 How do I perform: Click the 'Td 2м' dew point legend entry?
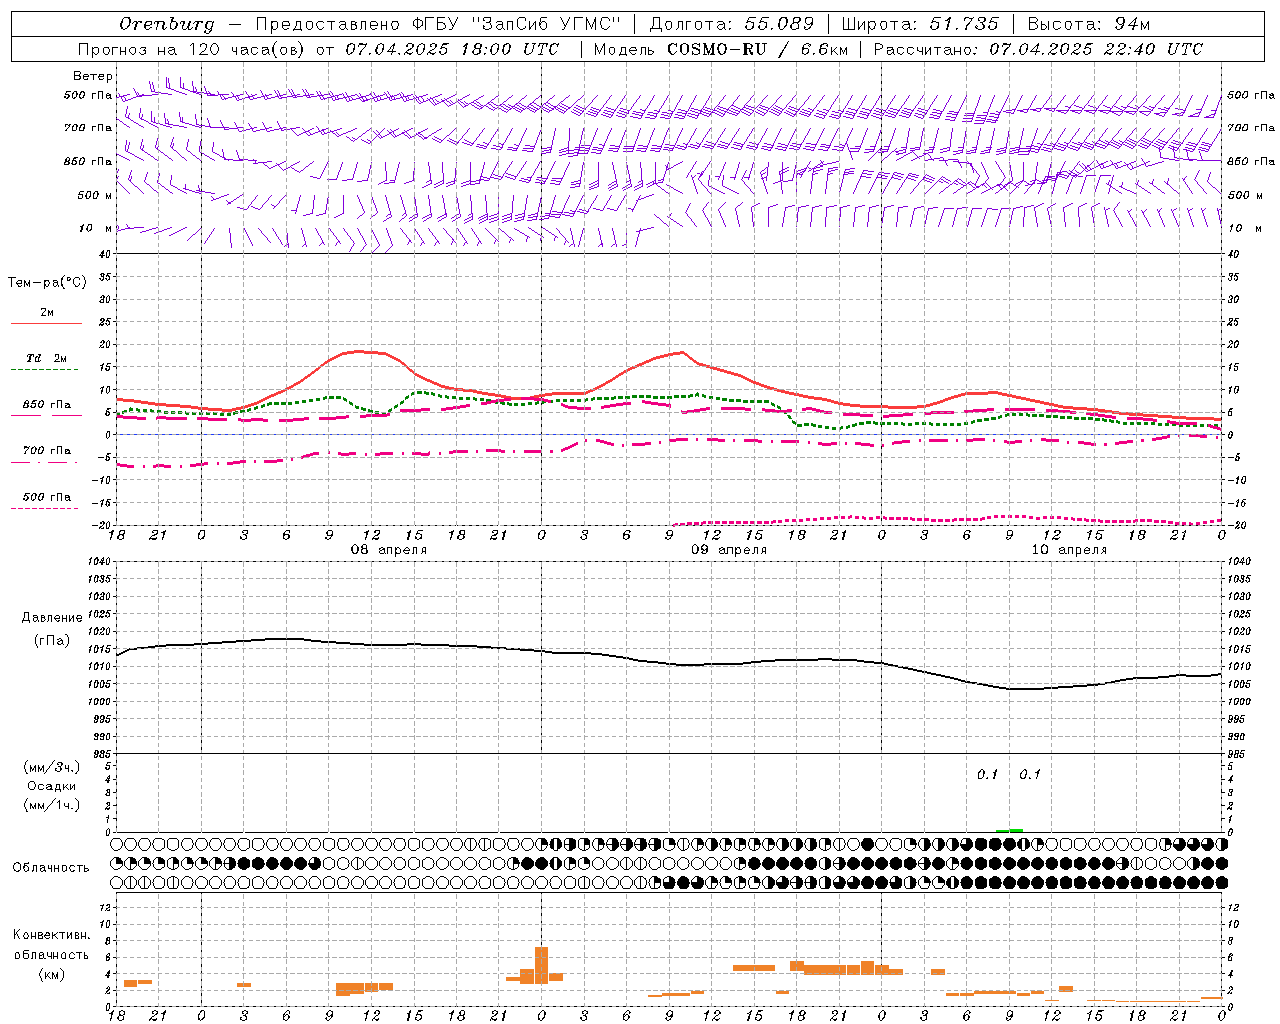tap(46, 358)
